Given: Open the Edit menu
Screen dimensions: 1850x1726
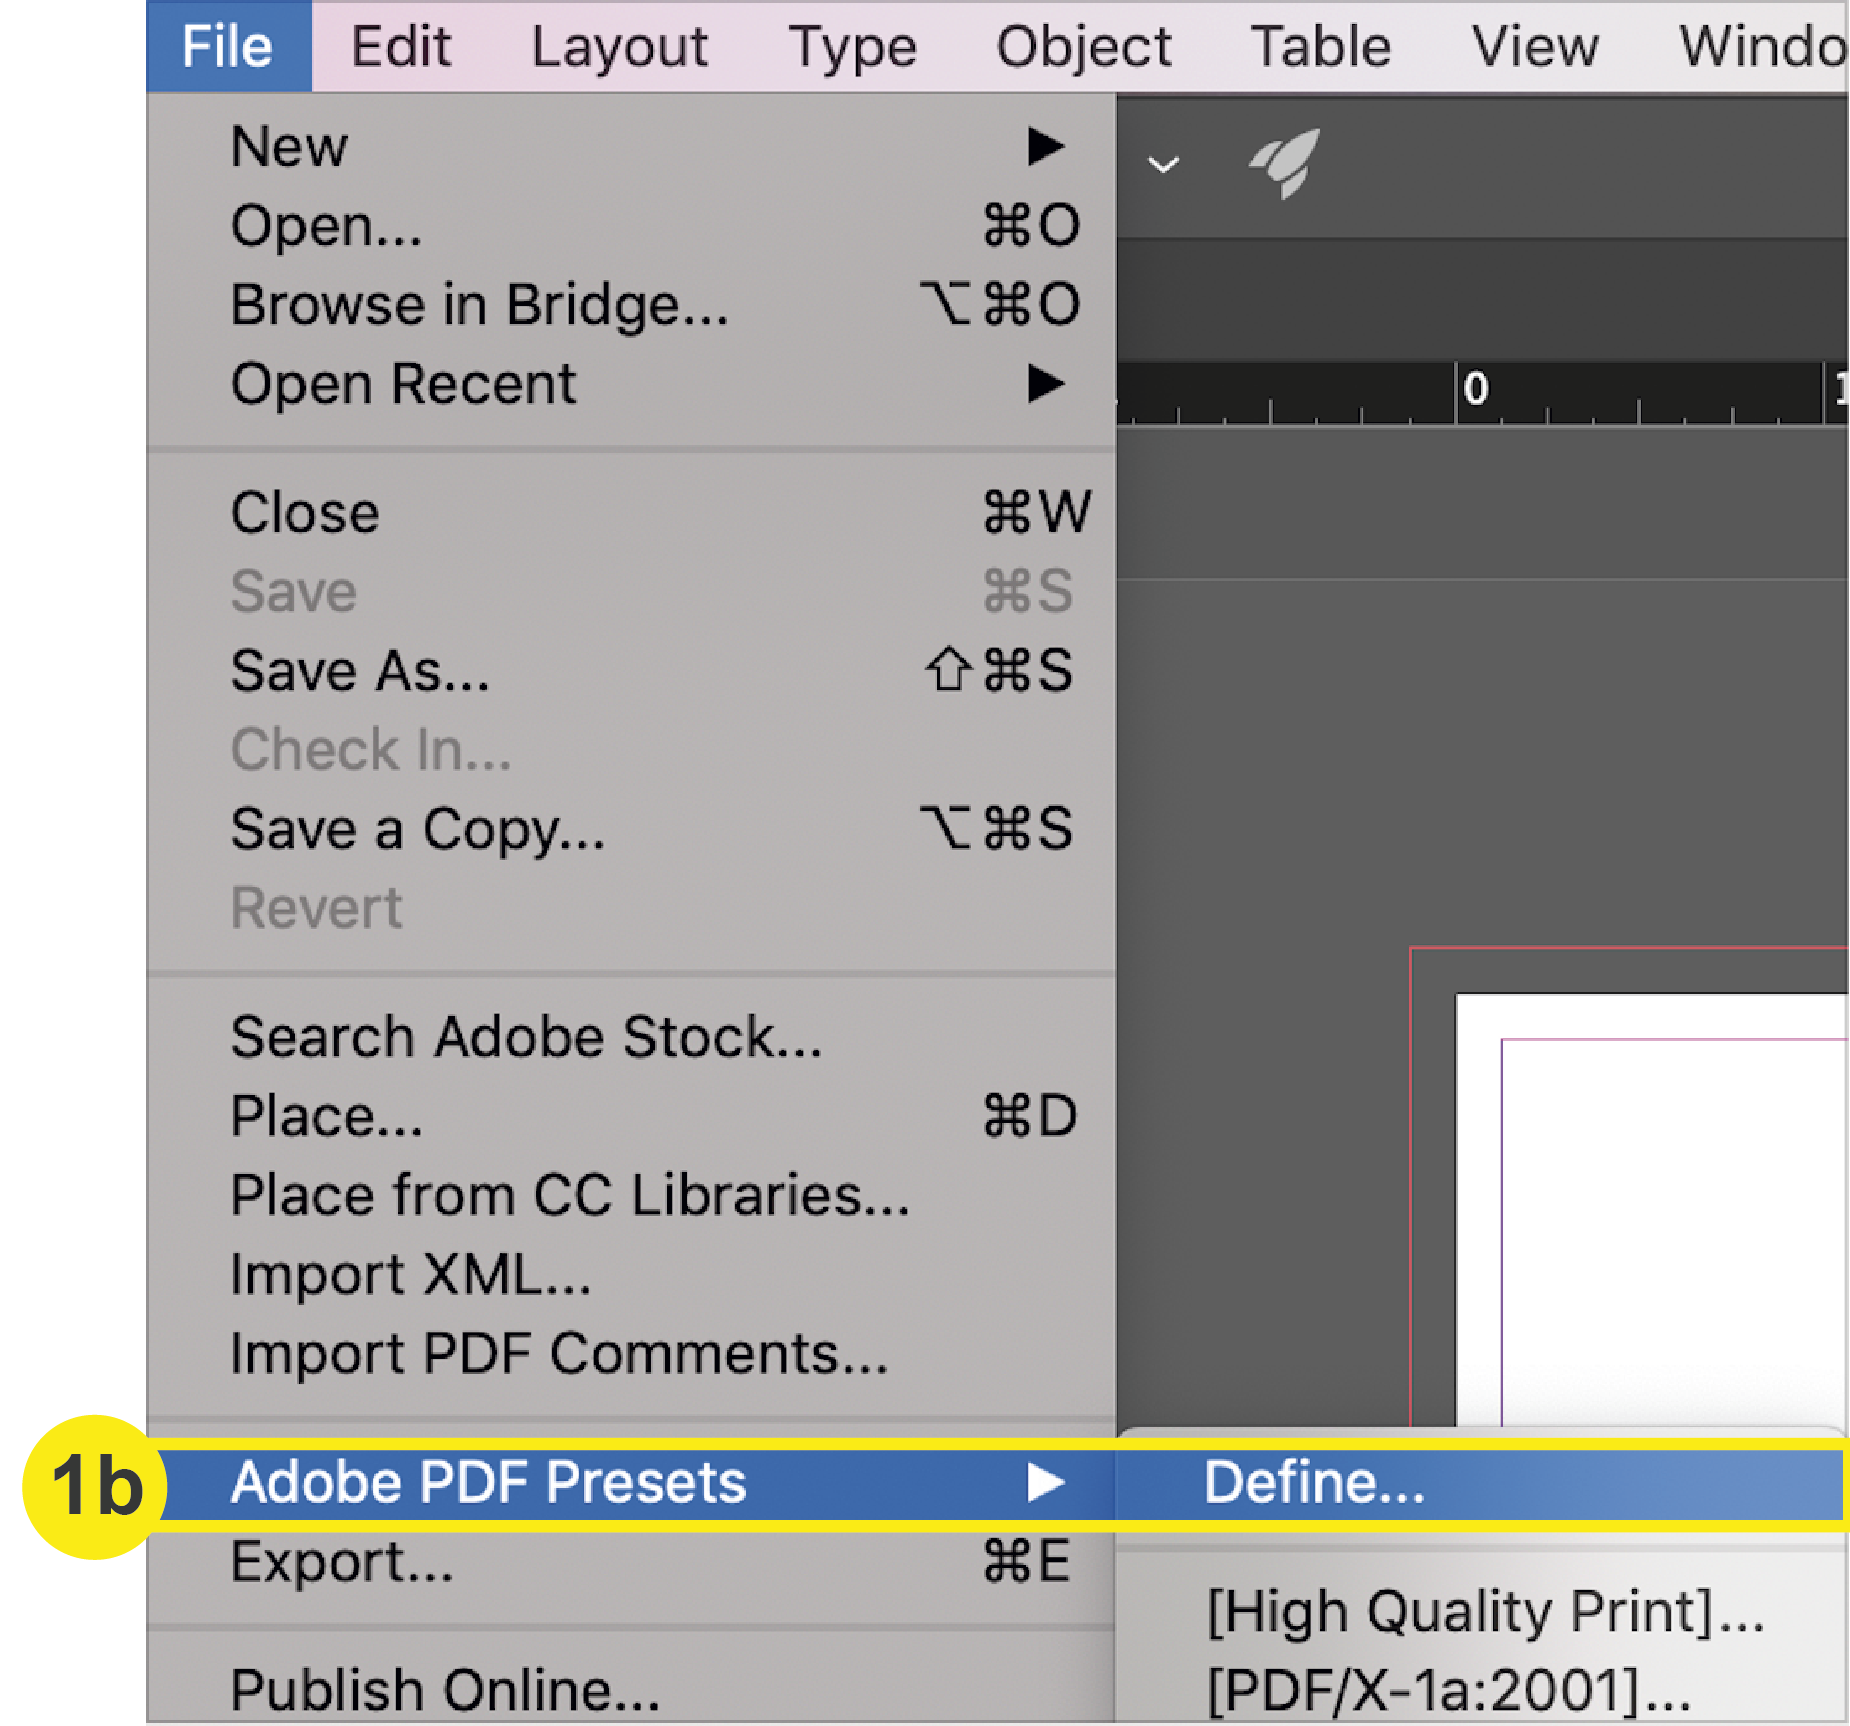Looking at the screenshot, I should tap(400, 46).
